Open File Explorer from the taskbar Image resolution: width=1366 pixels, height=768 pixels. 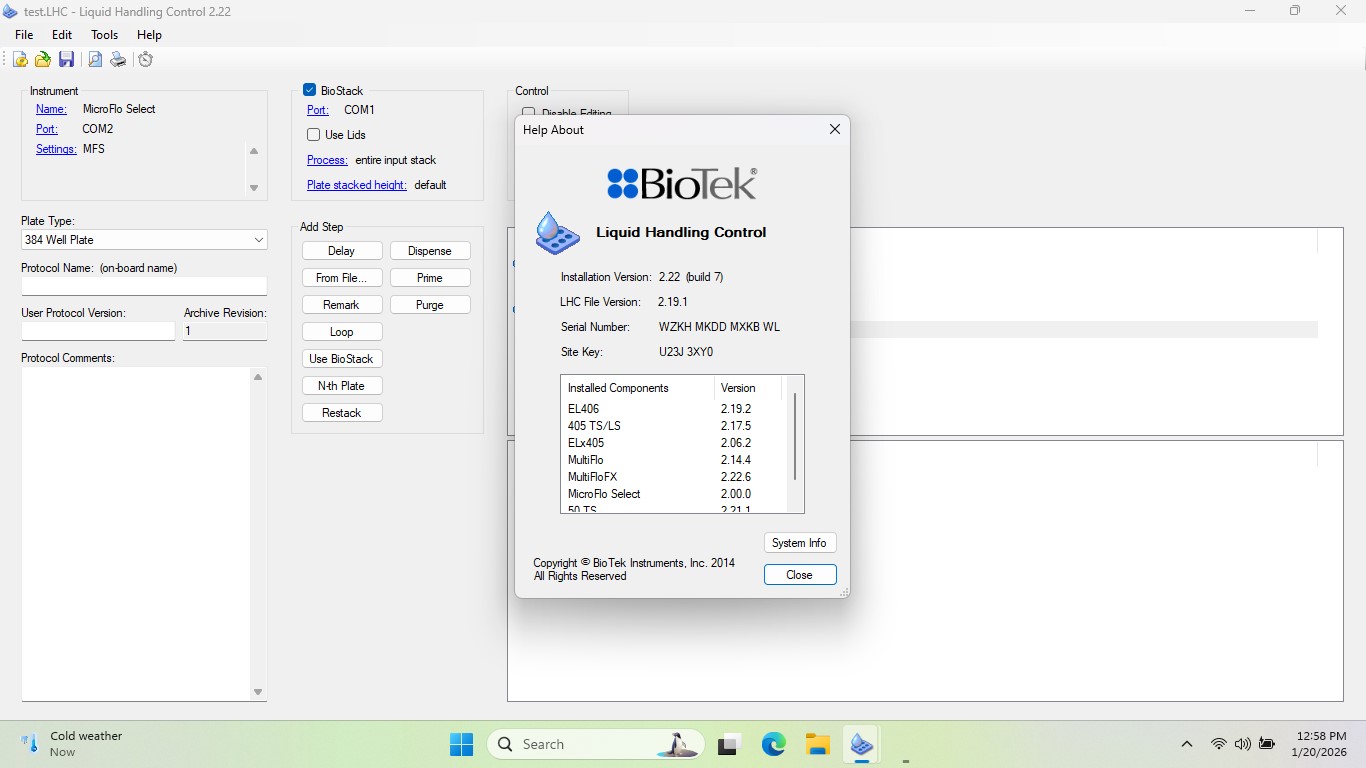[817, 744]
